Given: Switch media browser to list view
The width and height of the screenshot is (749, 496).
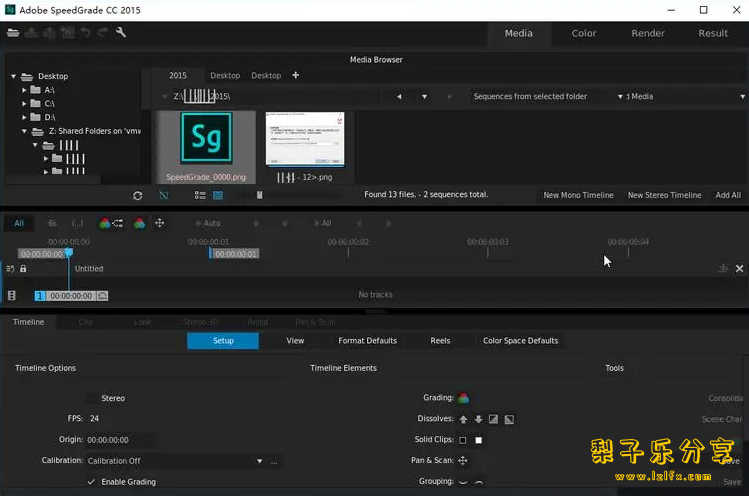Looking at the screenshot, I should 200,195.
